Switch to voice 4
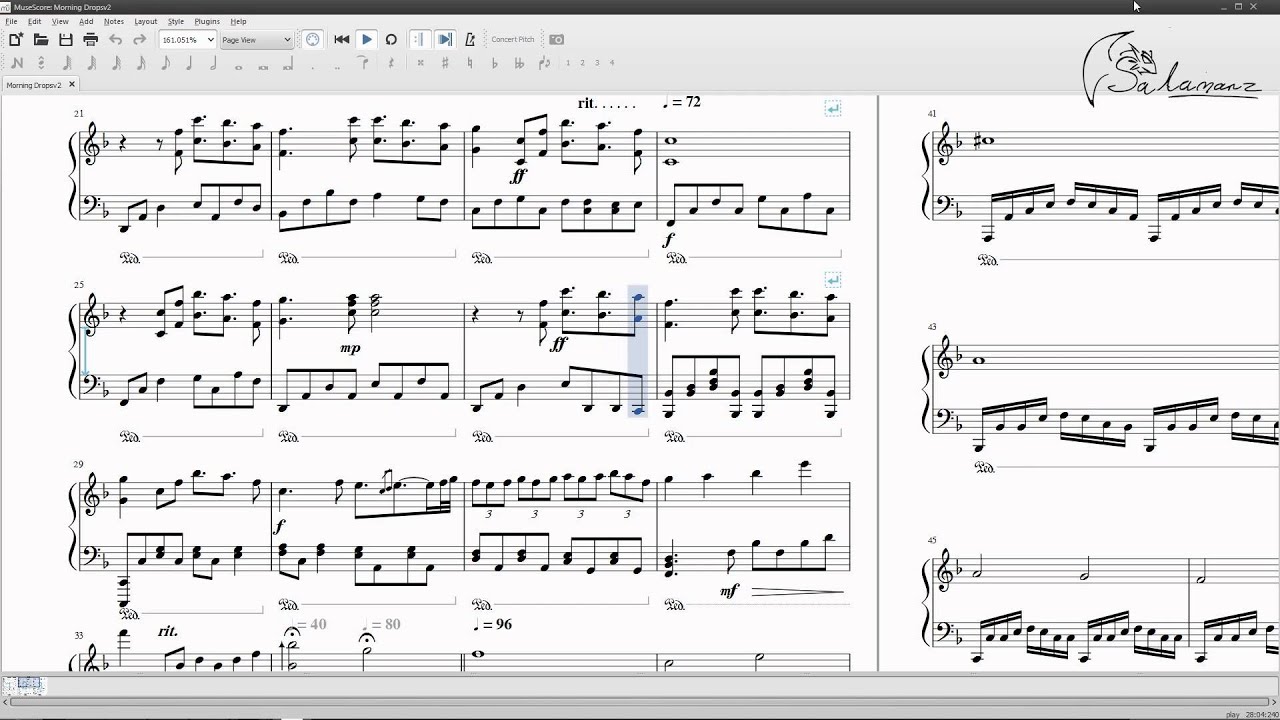1280x720 pixels. (613, 63)
